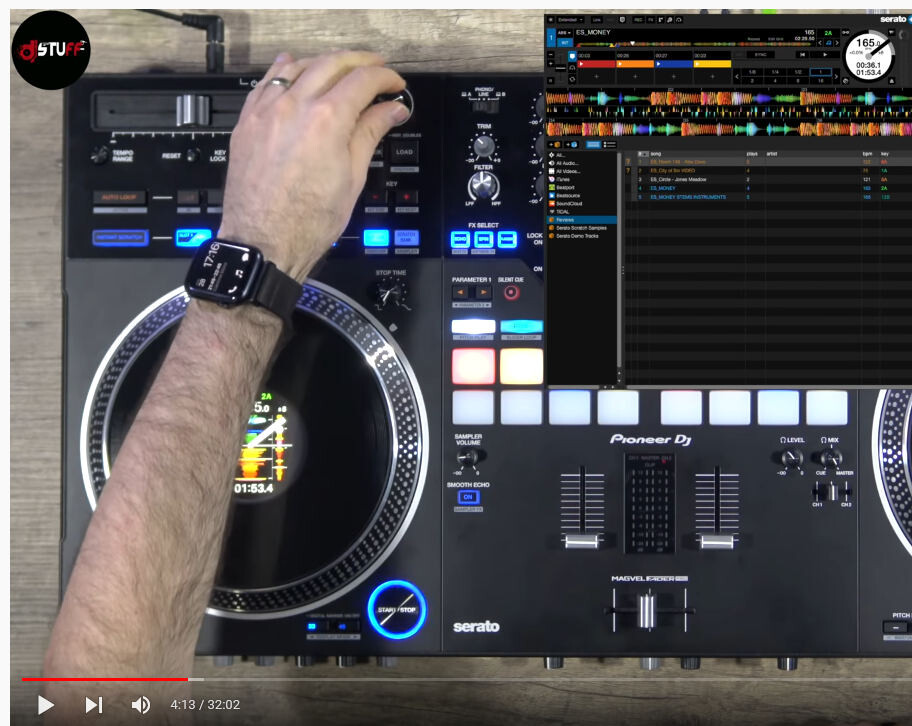Screen dimensions: 912x726
Task: Click the virtual deck platter showing 165
Action: click(868, 56)
